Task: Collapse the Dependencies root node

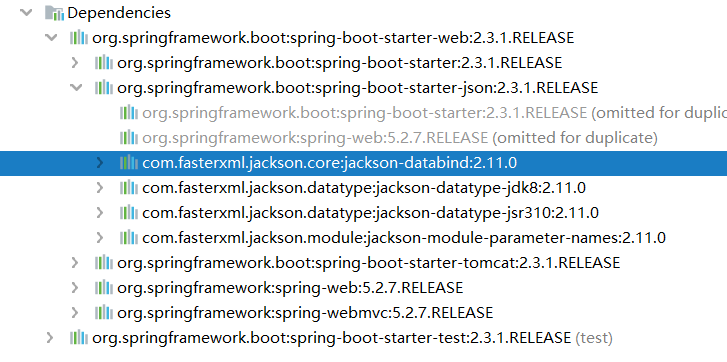Action: click(26, 13)
